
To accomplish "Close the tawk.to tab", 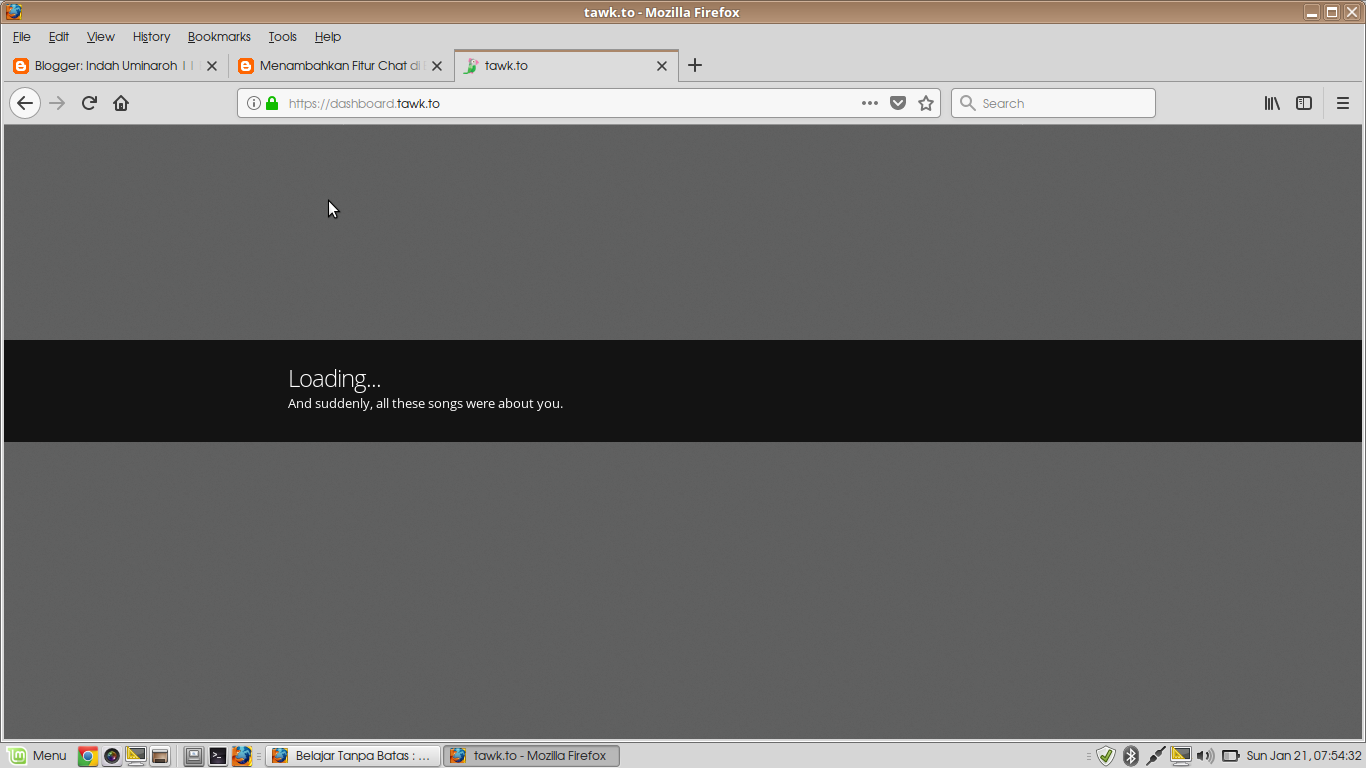I will pyautogui.click(x=661, y=66).
